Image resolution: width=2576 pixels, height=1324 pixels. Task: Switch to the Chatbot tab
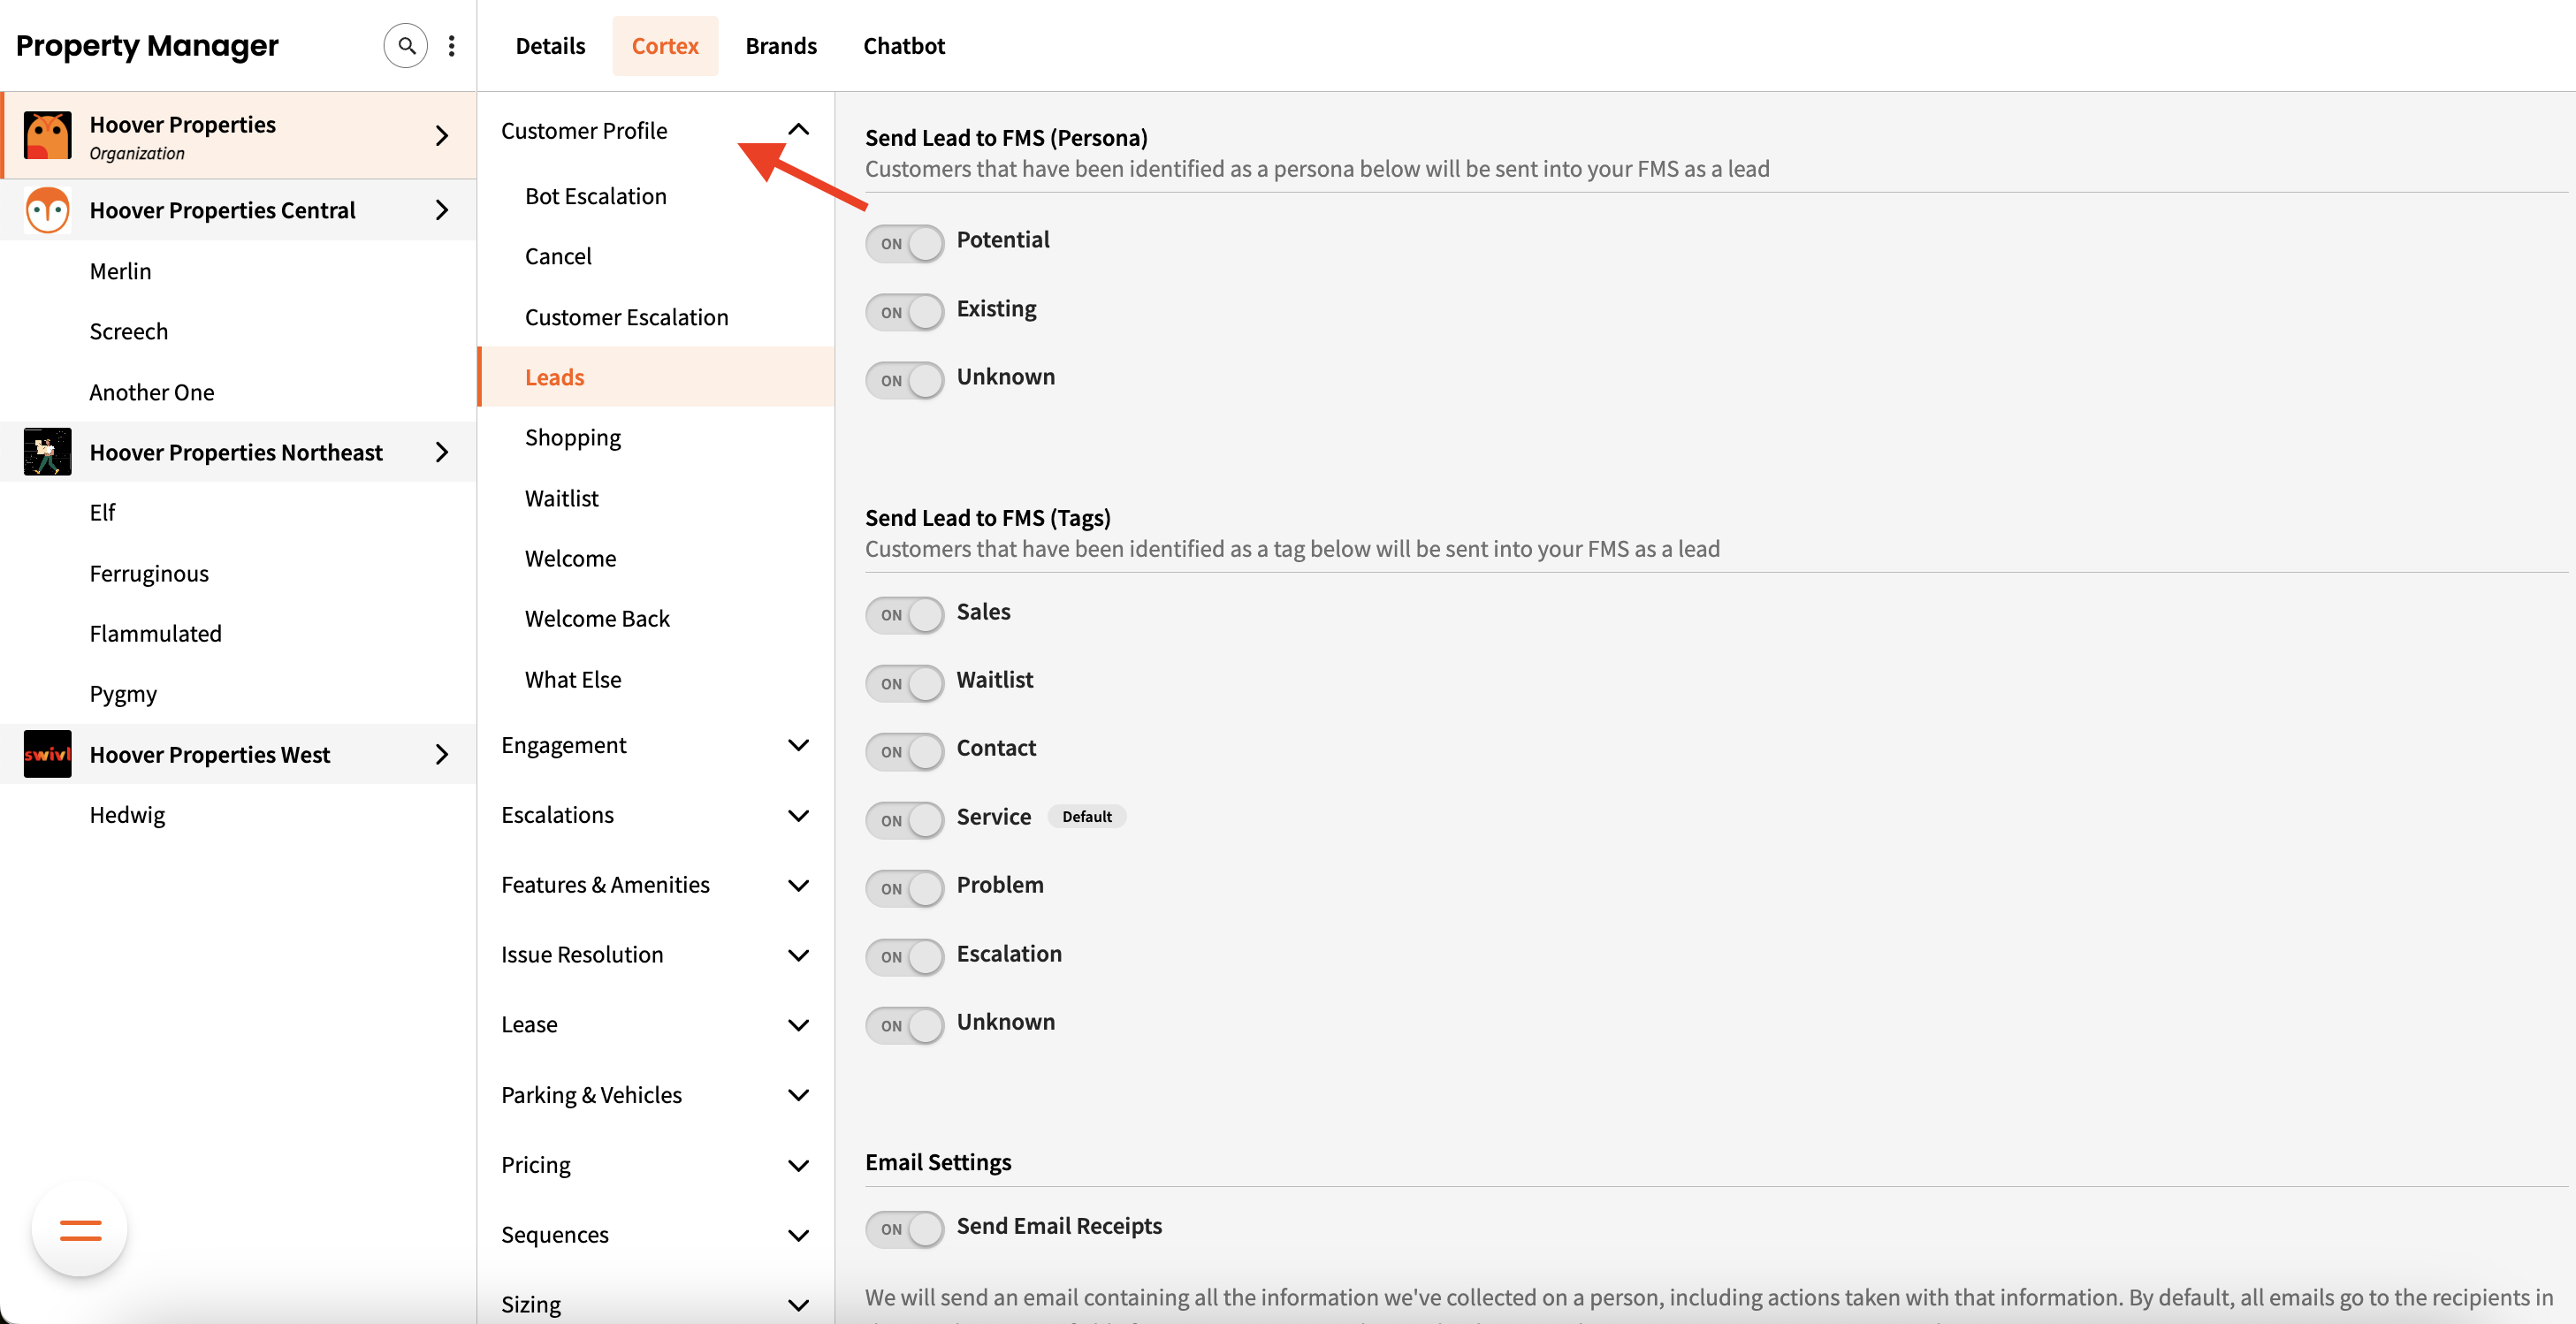[903, 46]
